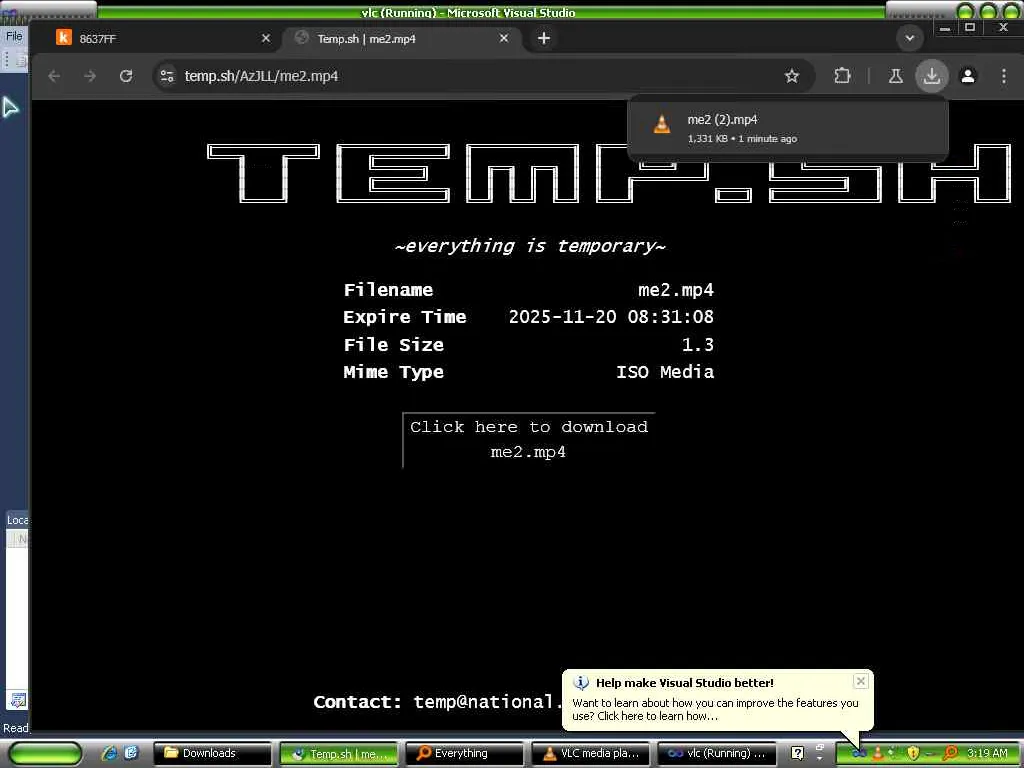The width and height of the screenshot is (1024, 768).
Task: Go back using the browser back arrow
Action: point(54,76)
